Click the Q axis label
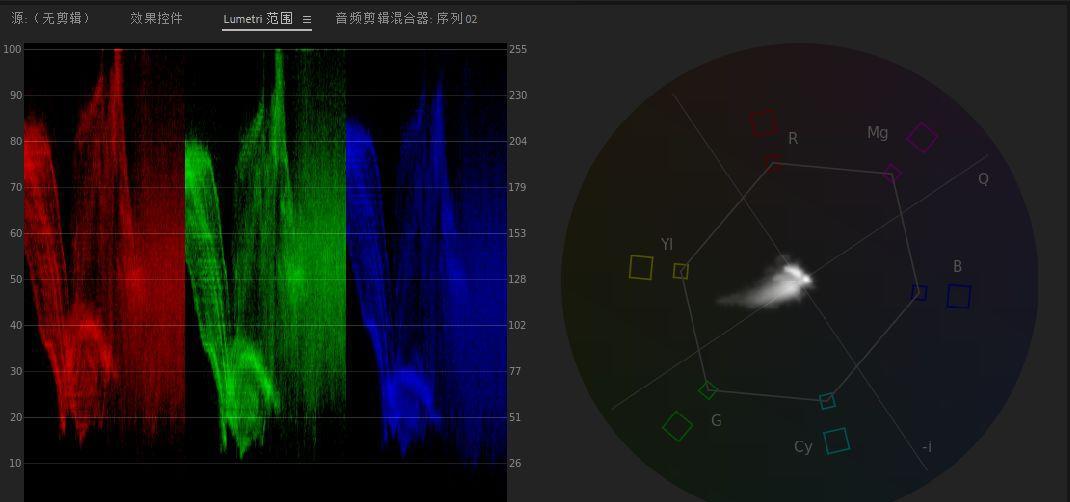1070x502 pixels. (983, 179)
